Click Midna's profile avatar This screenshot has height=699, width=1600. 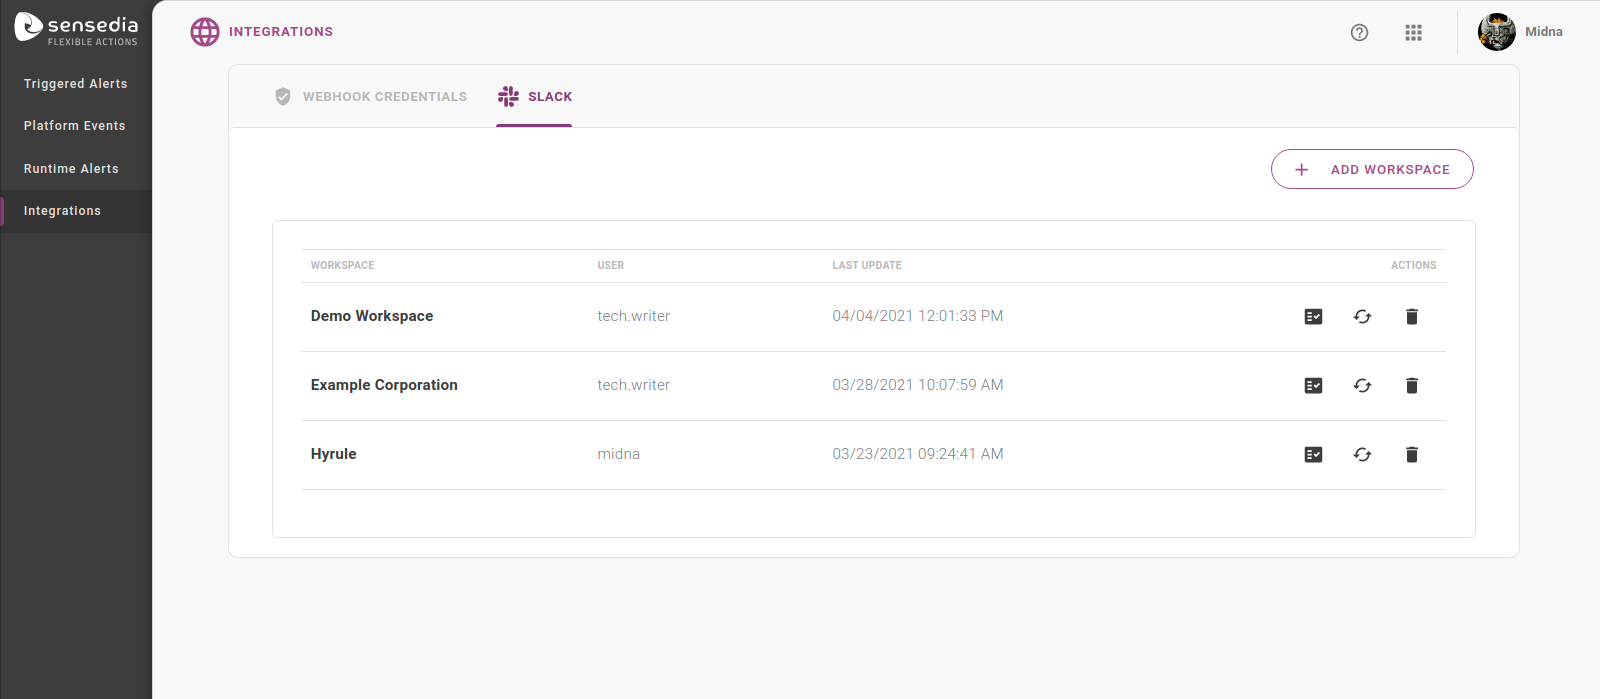click(x=1496, y=32)
